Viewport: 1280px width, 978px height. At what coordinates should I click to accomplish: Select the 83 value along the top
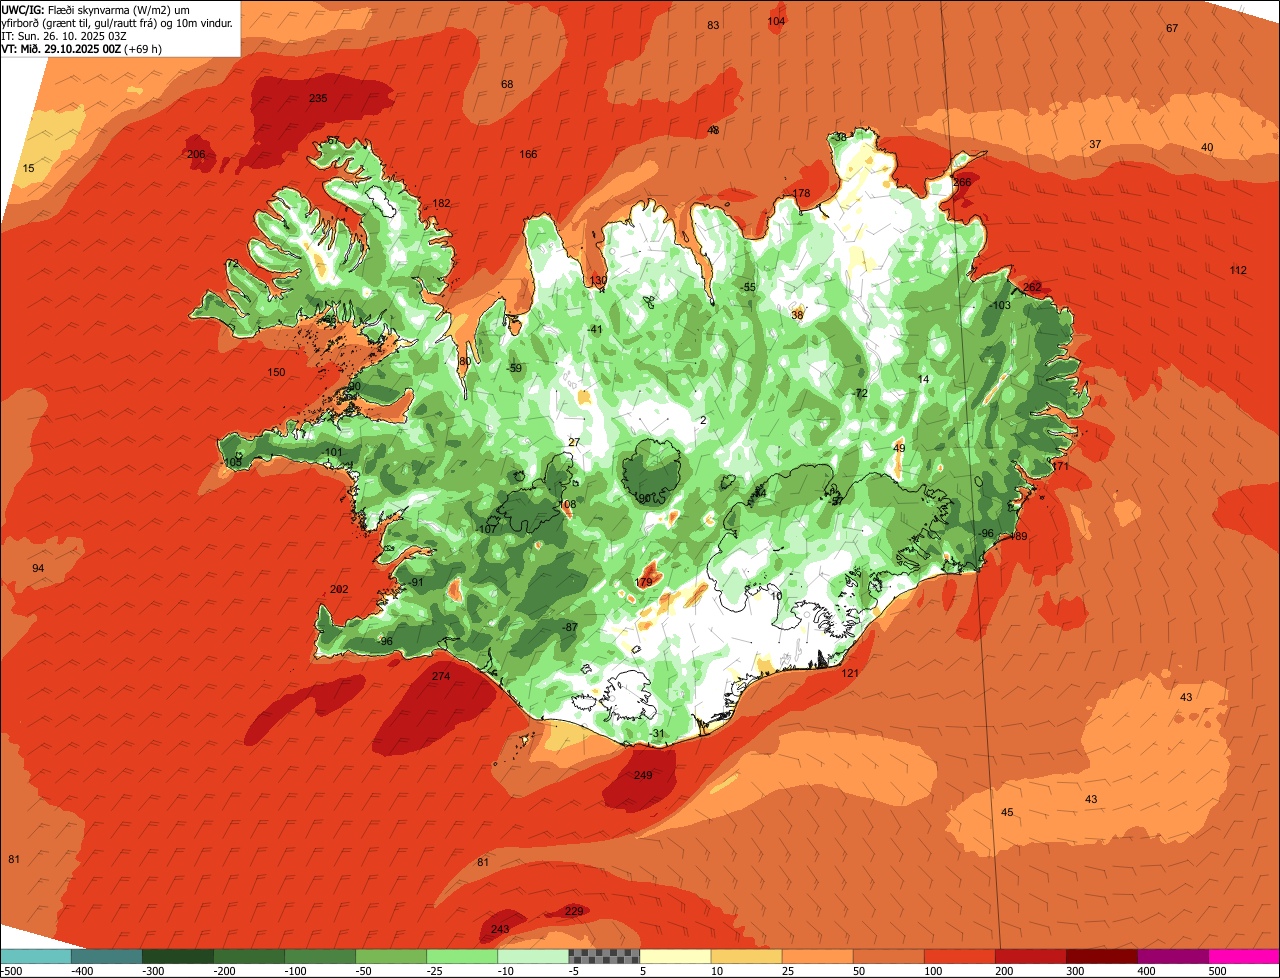(x=713, y=25)
